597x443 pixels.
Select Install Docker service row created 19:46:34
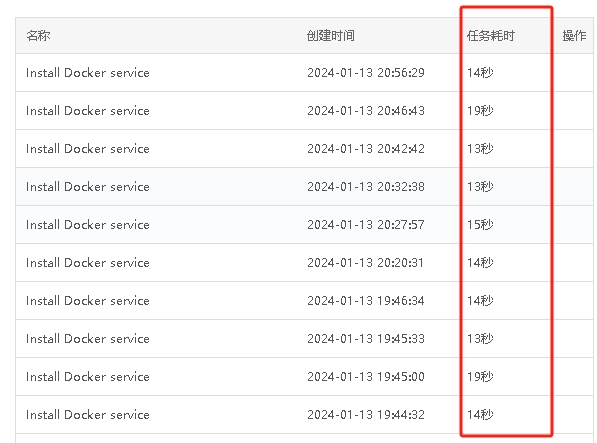[304, 301]
